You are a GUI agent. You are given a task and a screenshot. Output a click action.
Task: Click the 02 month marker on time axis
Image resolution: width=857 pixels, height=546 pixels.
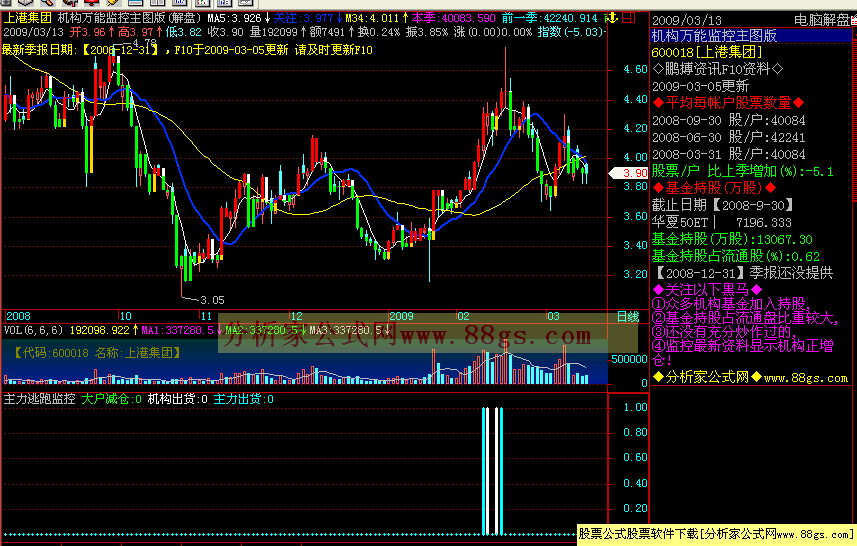463,316
